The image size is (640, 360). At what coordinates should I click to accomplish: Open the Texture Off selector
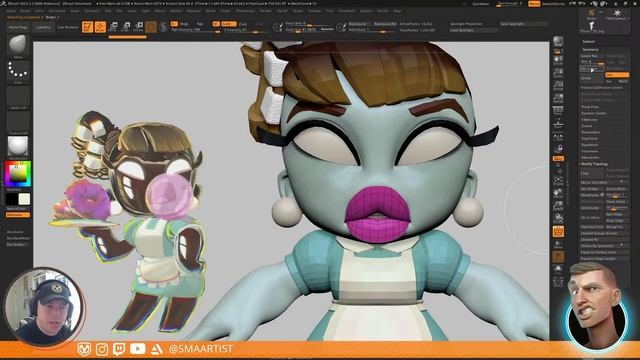(x=18, y=122)
